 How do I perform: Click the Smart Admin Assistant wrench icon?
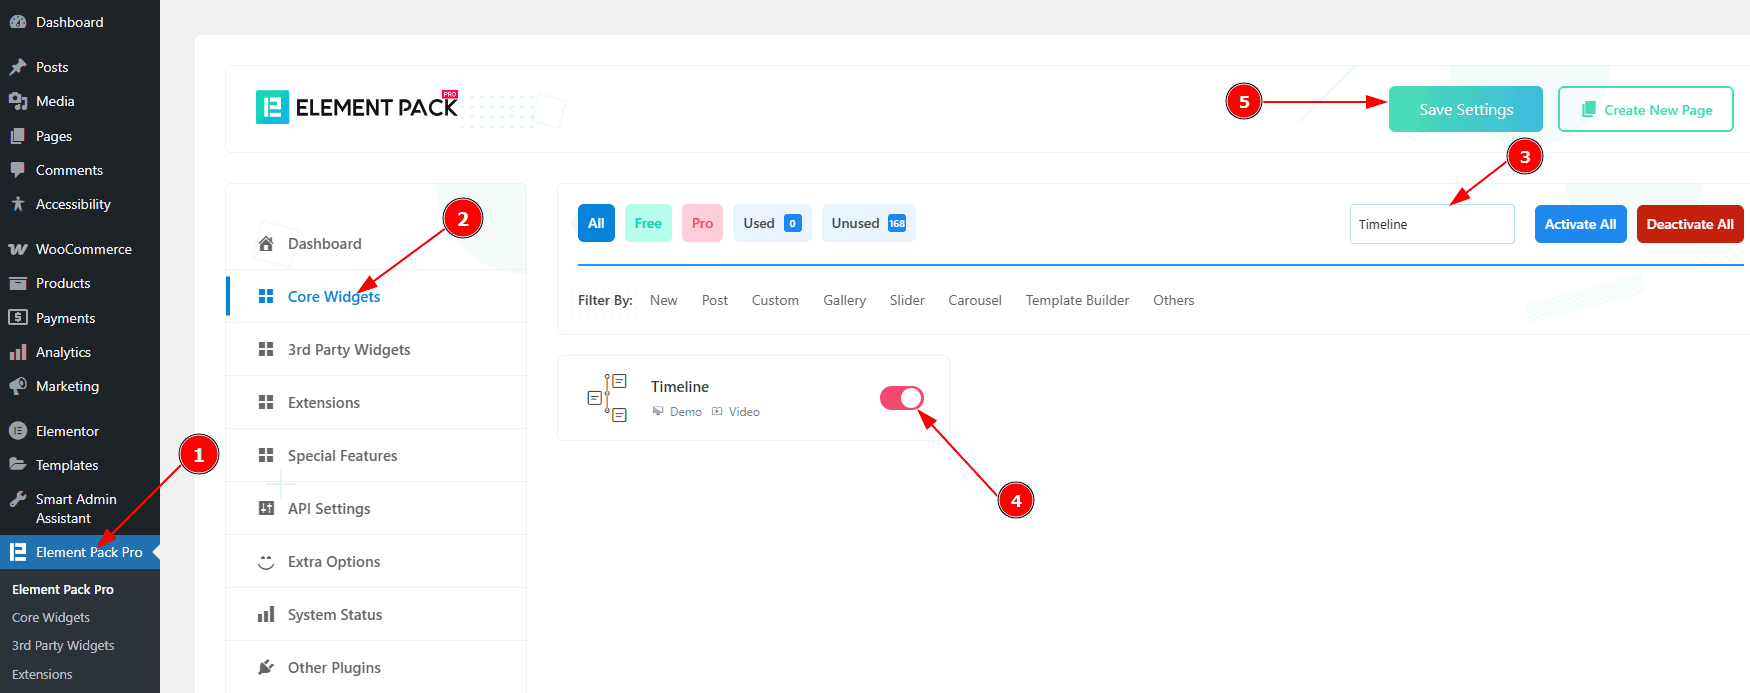[x=18, y=499]
